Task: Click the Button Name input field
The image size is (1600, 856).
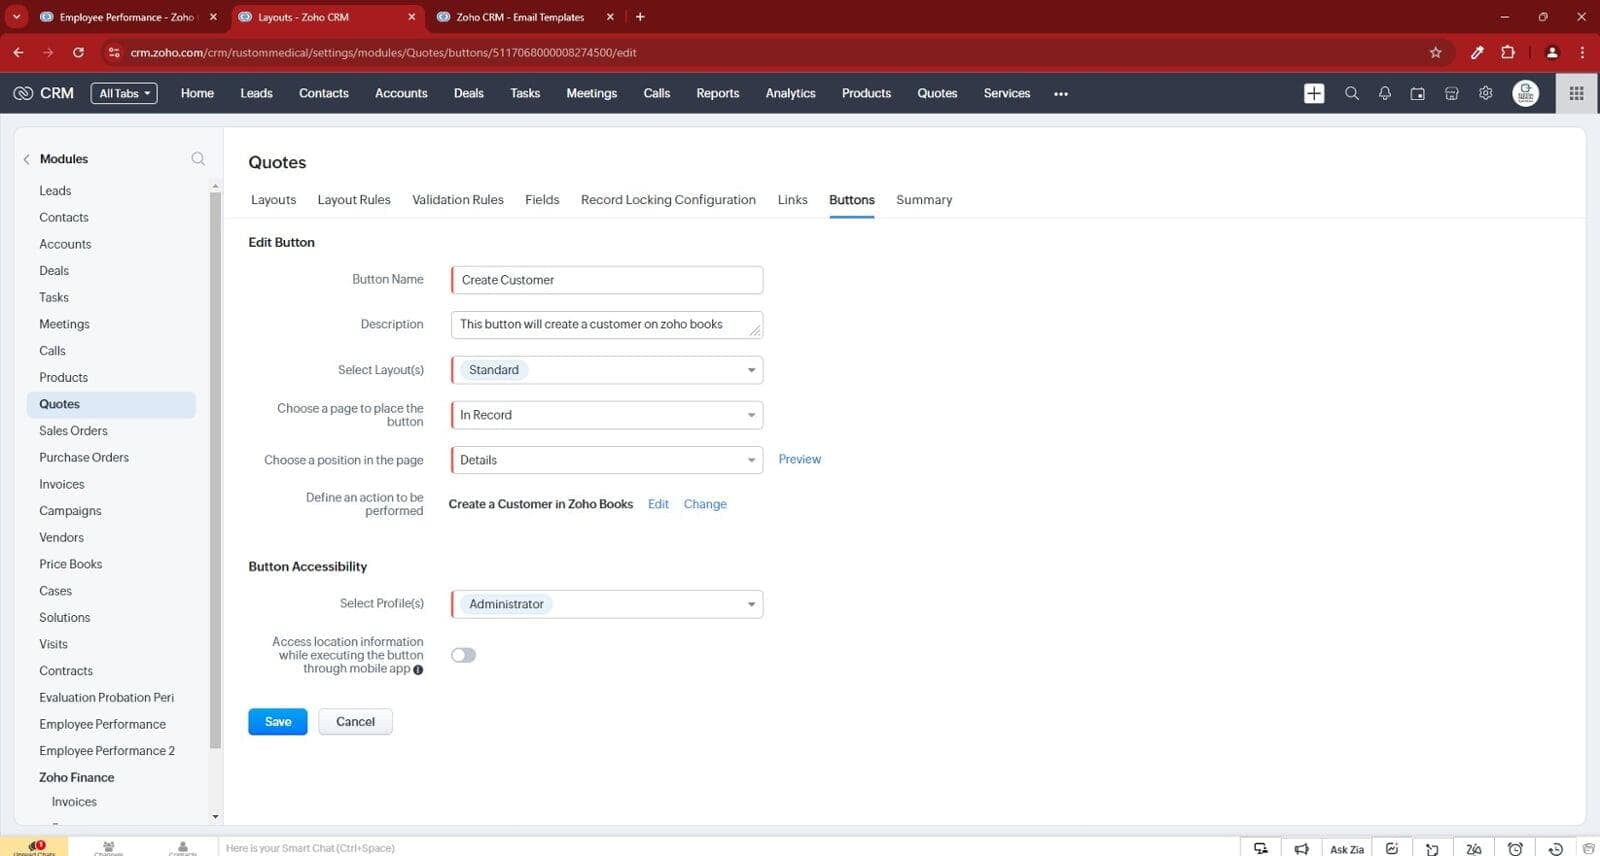Action: point(607,280)
